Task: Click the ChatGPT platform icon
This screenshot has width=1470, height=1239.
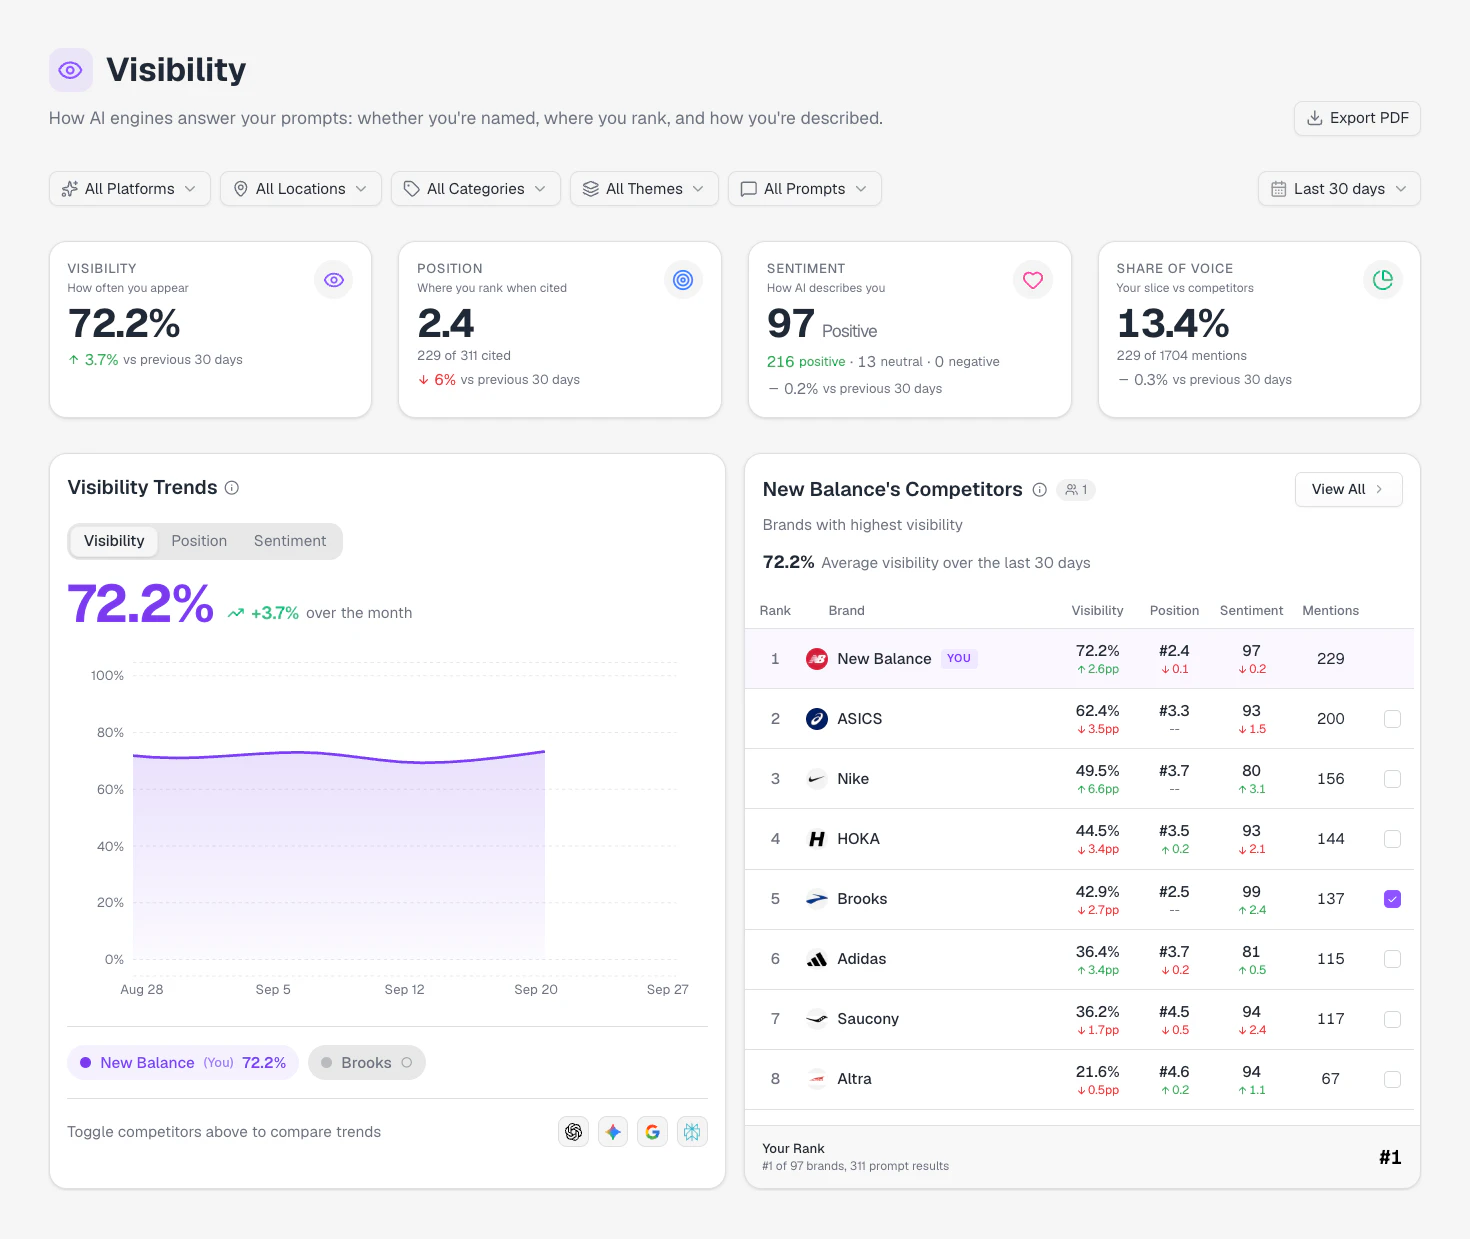Action: pyautogui.click(x=573, y=1132)
